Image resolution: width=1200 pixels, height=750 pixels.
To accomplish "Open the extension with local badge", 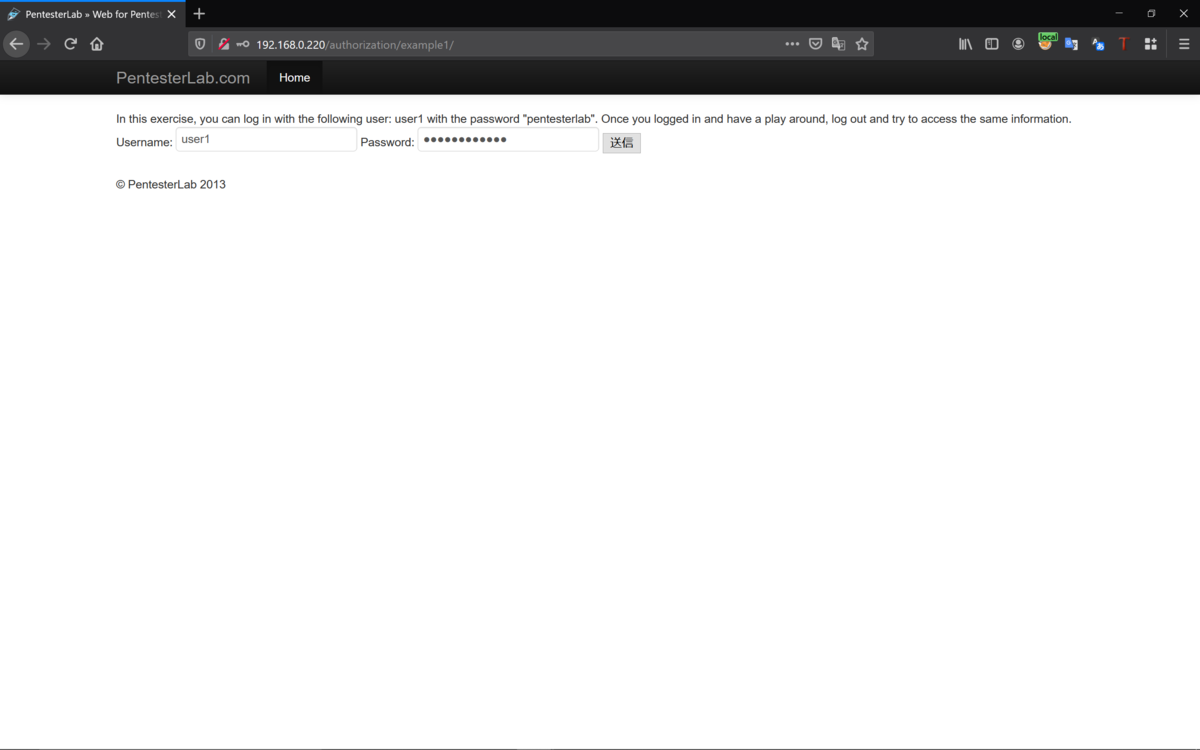I will (1046, 42).
